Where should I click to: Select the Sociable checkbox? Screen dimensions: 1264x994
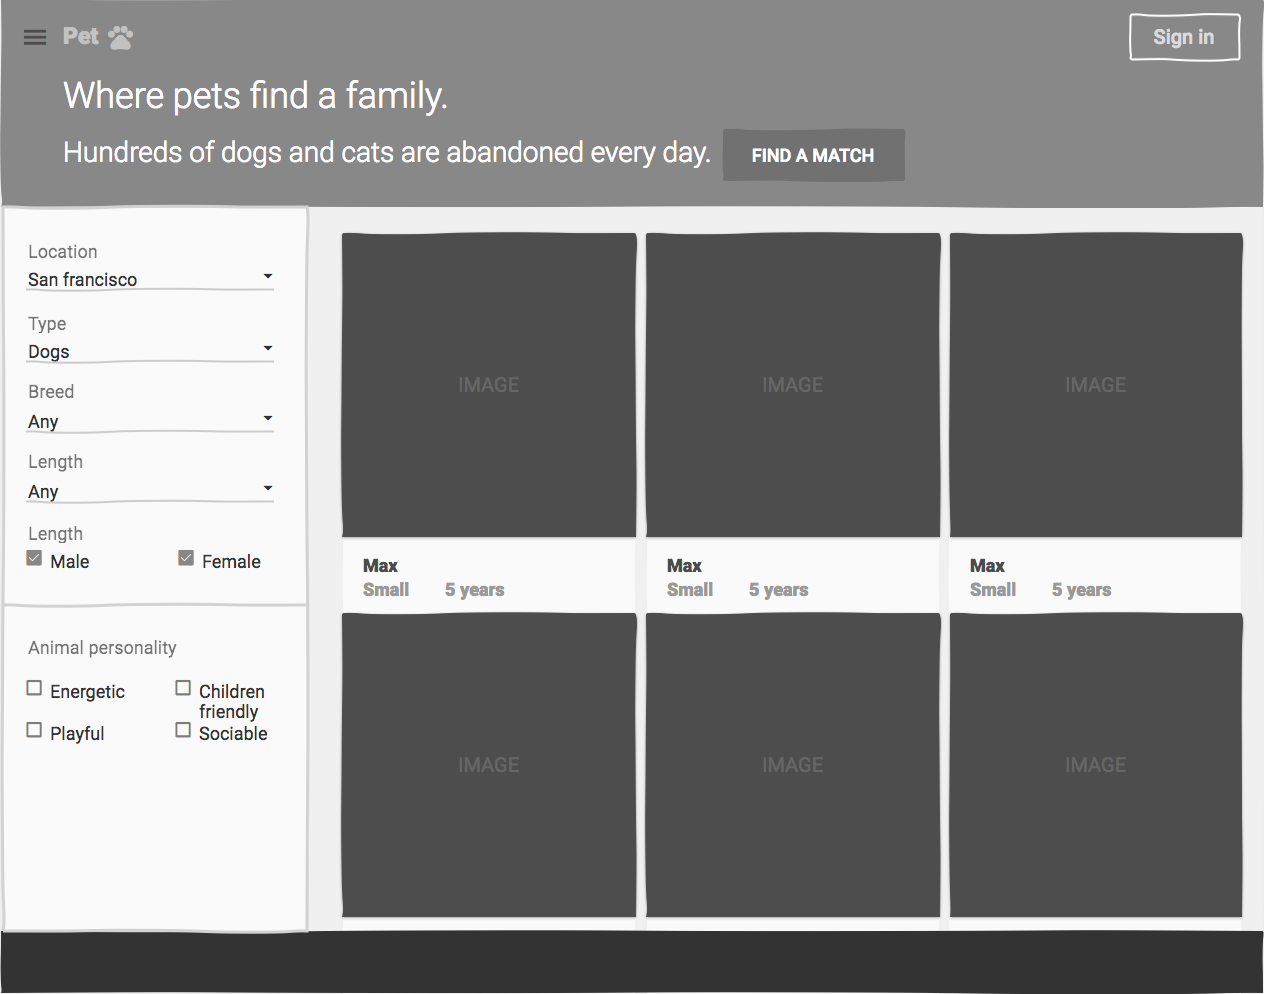[x=183, y=730]
